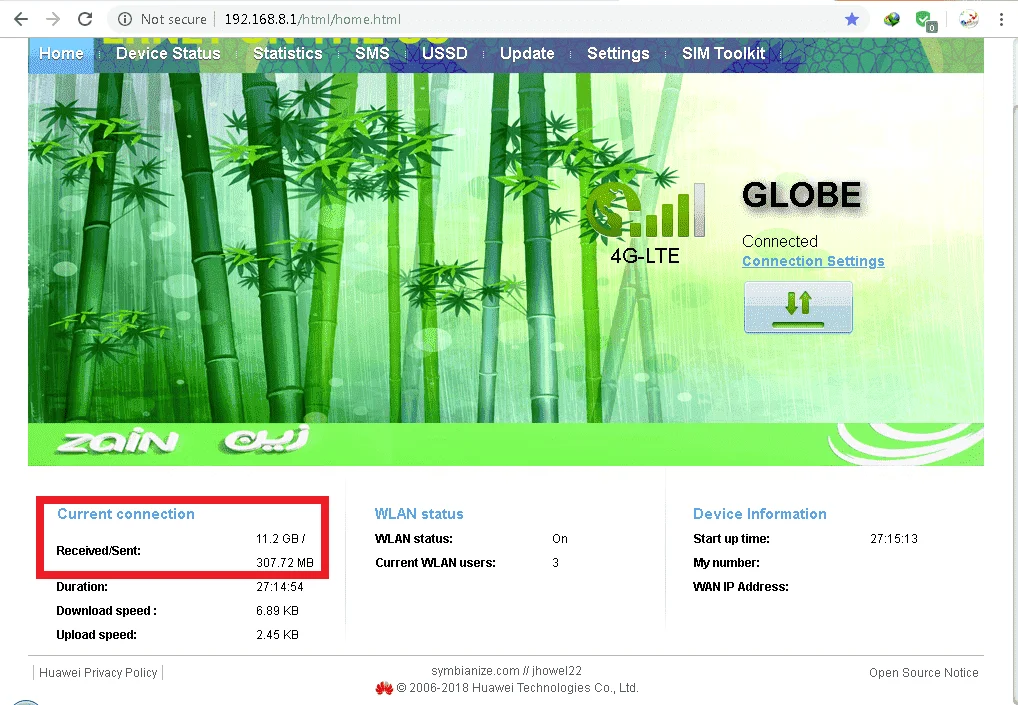Click the 11.2 GB received value
This screenshot has width=1018, height=705.
click(280, 539)
